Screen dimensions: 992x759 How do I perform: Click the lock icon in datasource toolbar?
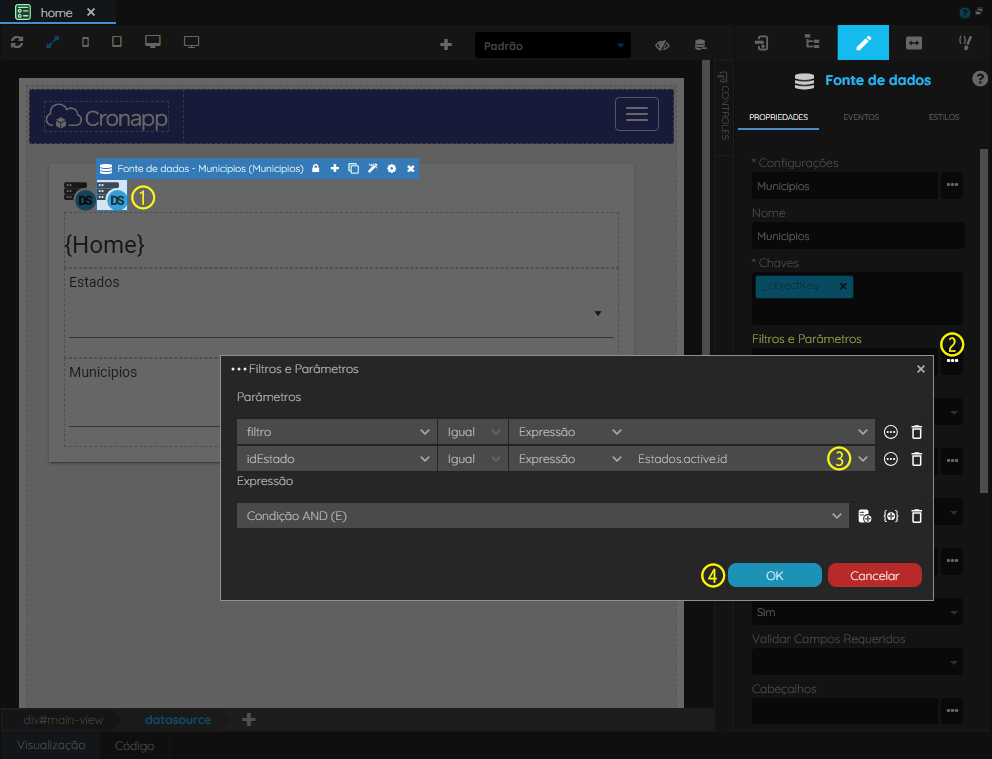click(x=315, y=168)
